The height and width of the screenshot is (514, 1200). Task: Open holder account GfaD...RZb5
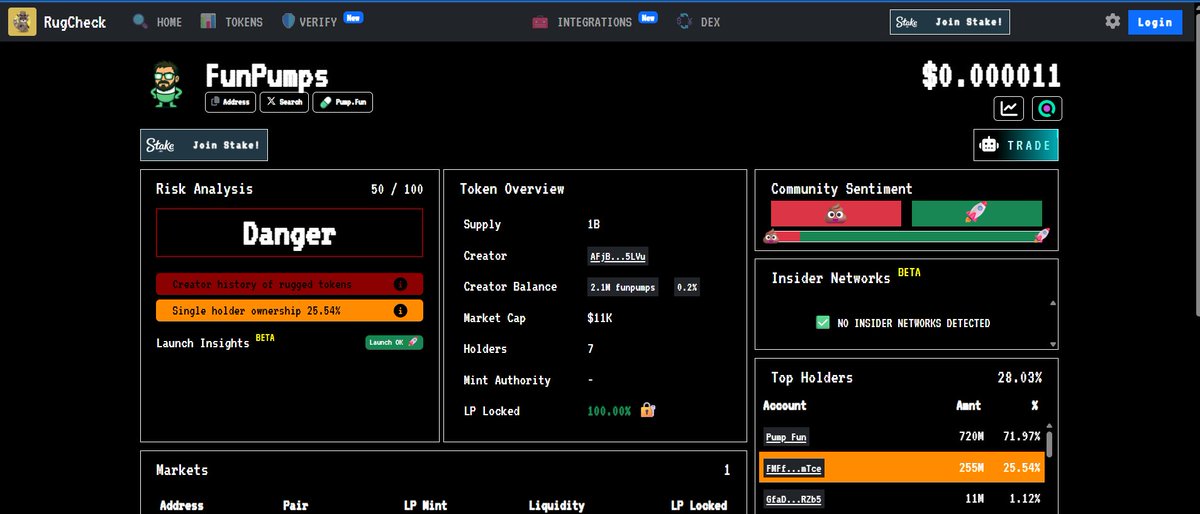pos(794,499)
